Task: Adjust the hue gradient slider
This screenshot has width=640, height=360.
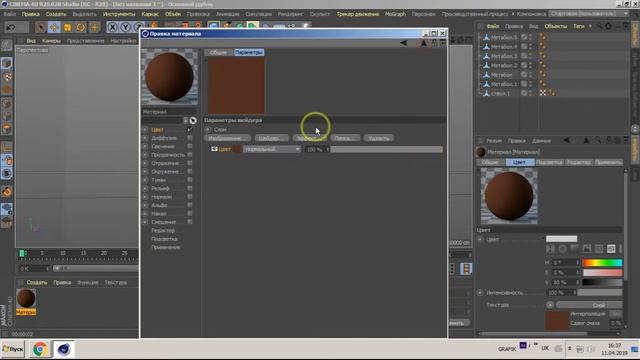Action: tap(602, 262)
